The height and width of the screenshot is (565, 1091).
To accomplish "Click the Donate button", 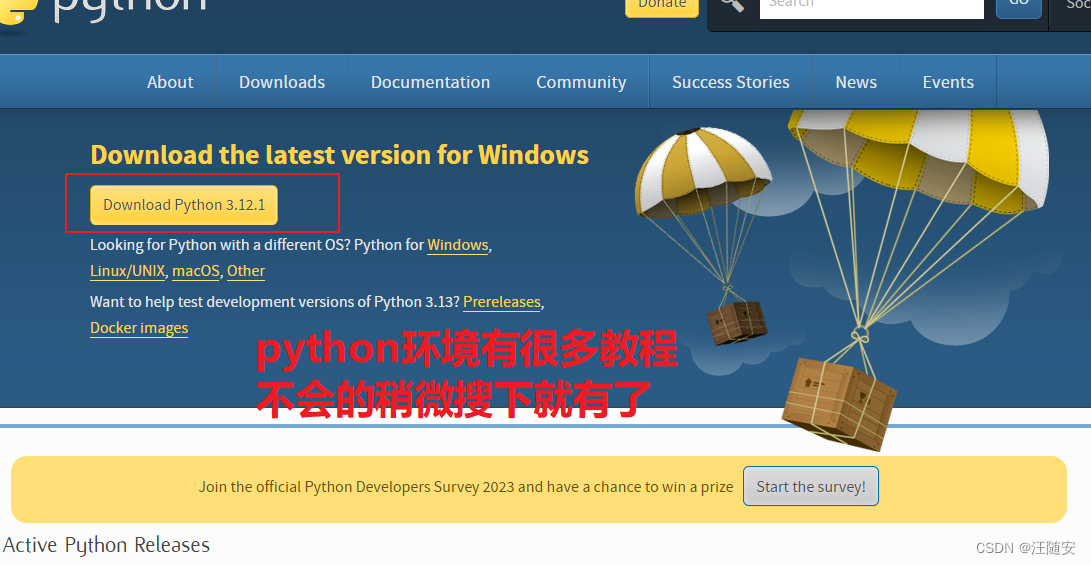I will [662, 7].
